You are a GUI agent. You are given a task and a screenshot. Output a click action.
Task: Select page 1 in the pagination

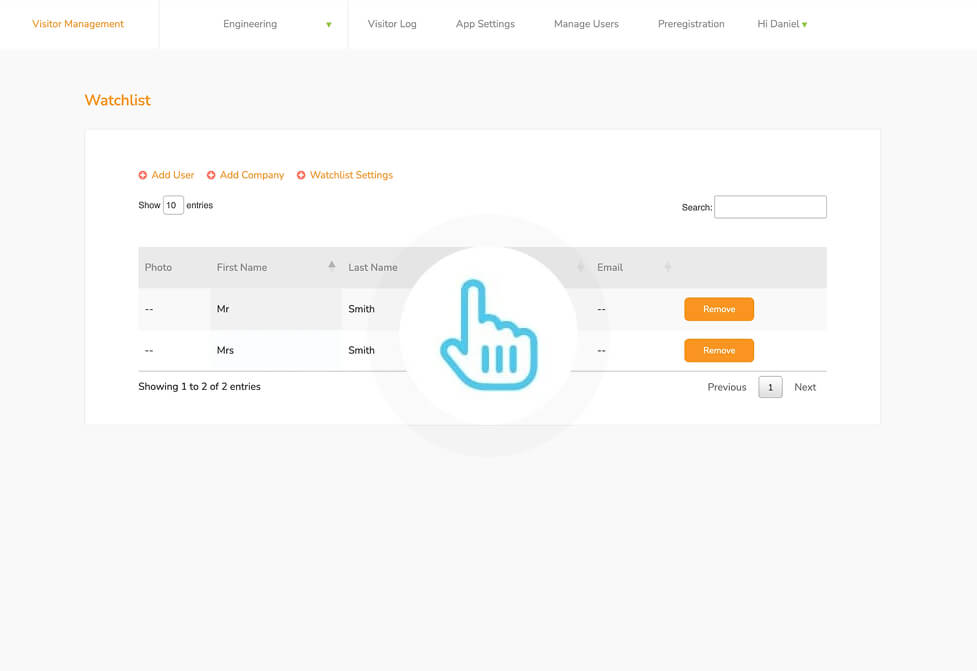coord(770,387)
